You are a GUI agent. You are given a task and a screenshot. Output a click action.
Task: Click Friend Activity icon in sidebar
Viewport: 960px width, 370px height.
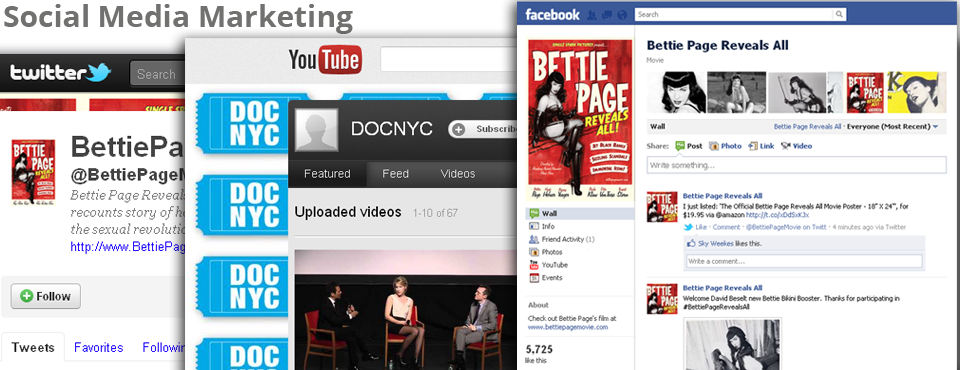pyautogui.click(x=533, y=240)
